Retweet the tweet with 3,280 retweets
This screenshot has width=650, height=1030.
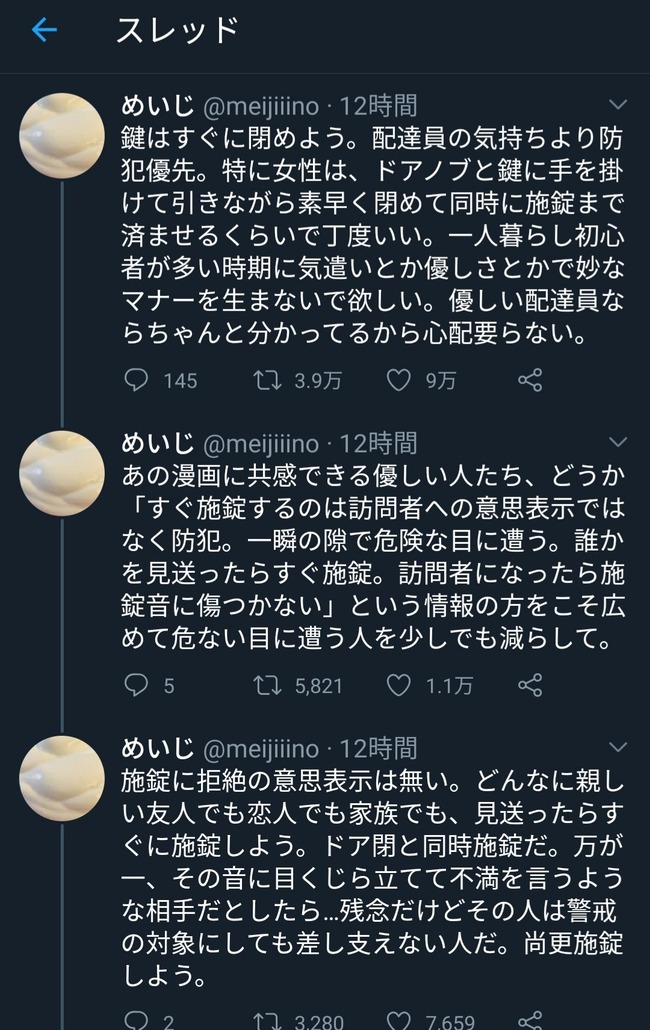click(x=264, y=1020)
